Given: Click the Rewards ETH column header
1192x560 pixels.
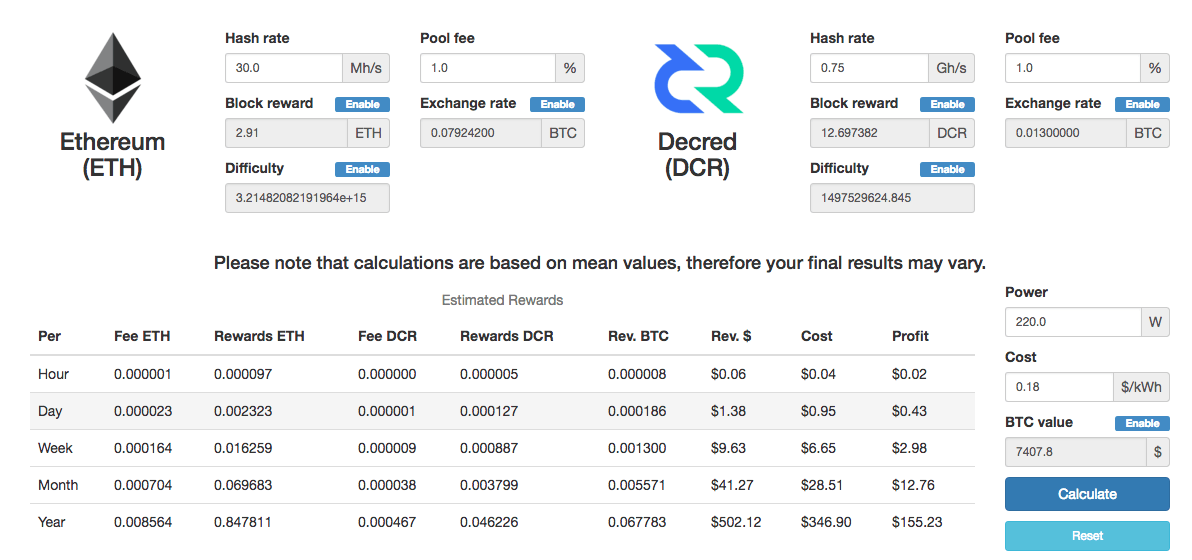Looking at the screenshot, I should pos(259,336).
